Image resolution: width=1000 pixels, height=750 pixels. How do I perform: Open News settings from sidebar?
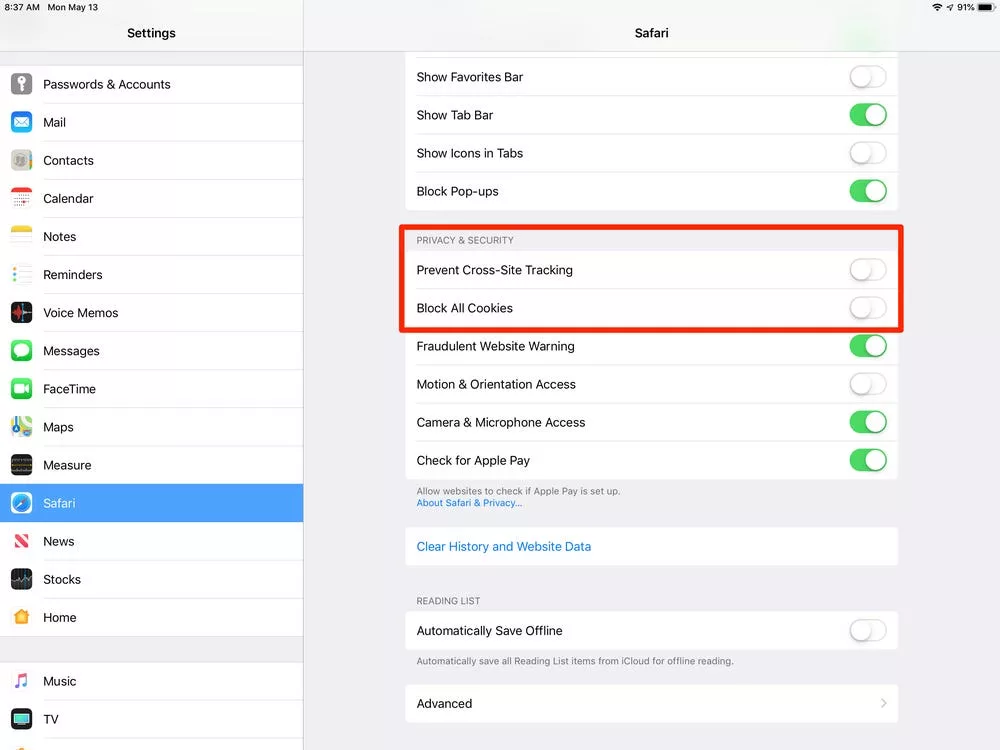(x=150, y=541)
